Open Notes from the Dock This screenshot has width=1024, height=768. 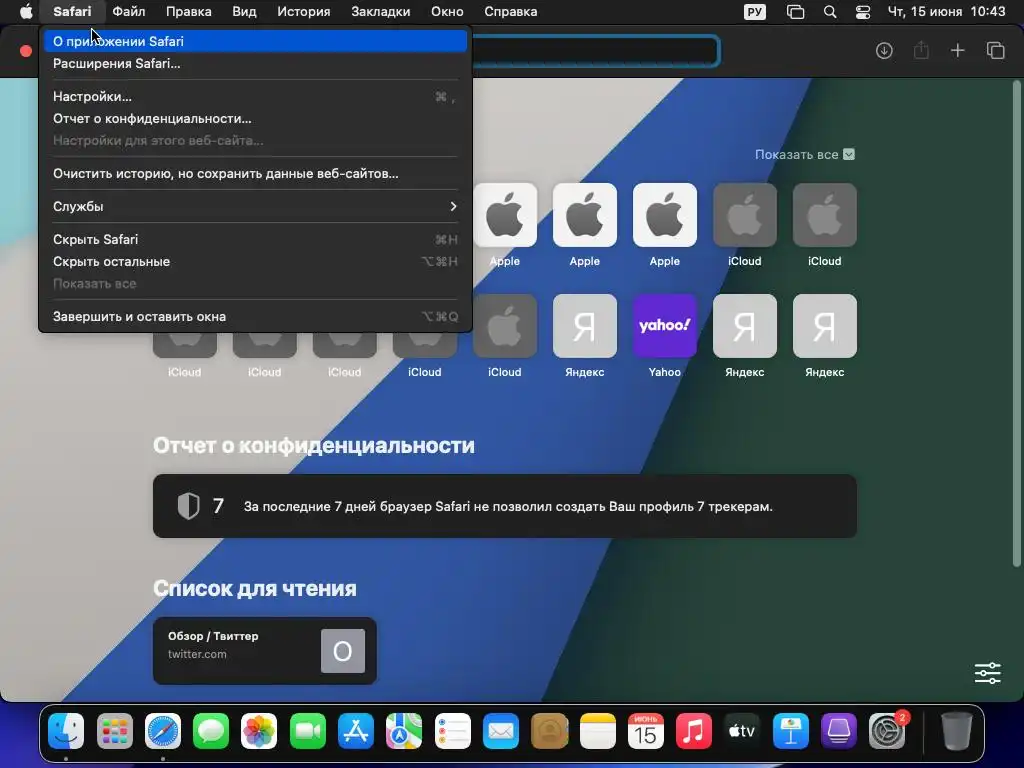(x=598, y=731)
